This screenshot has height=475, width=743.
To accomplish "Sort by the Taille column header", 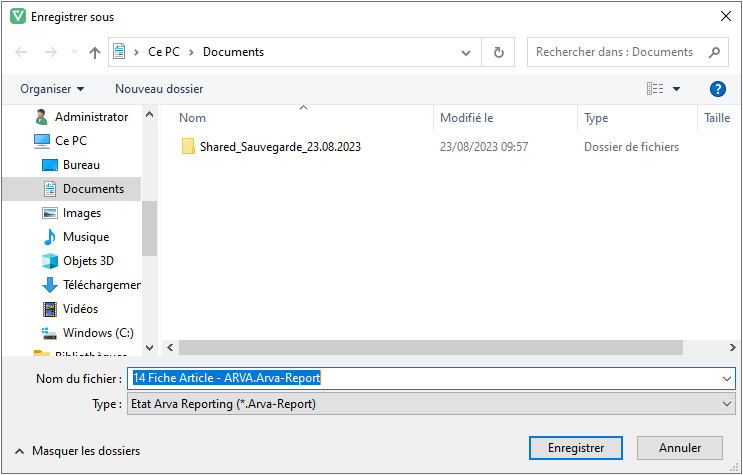I will (717, 118).
